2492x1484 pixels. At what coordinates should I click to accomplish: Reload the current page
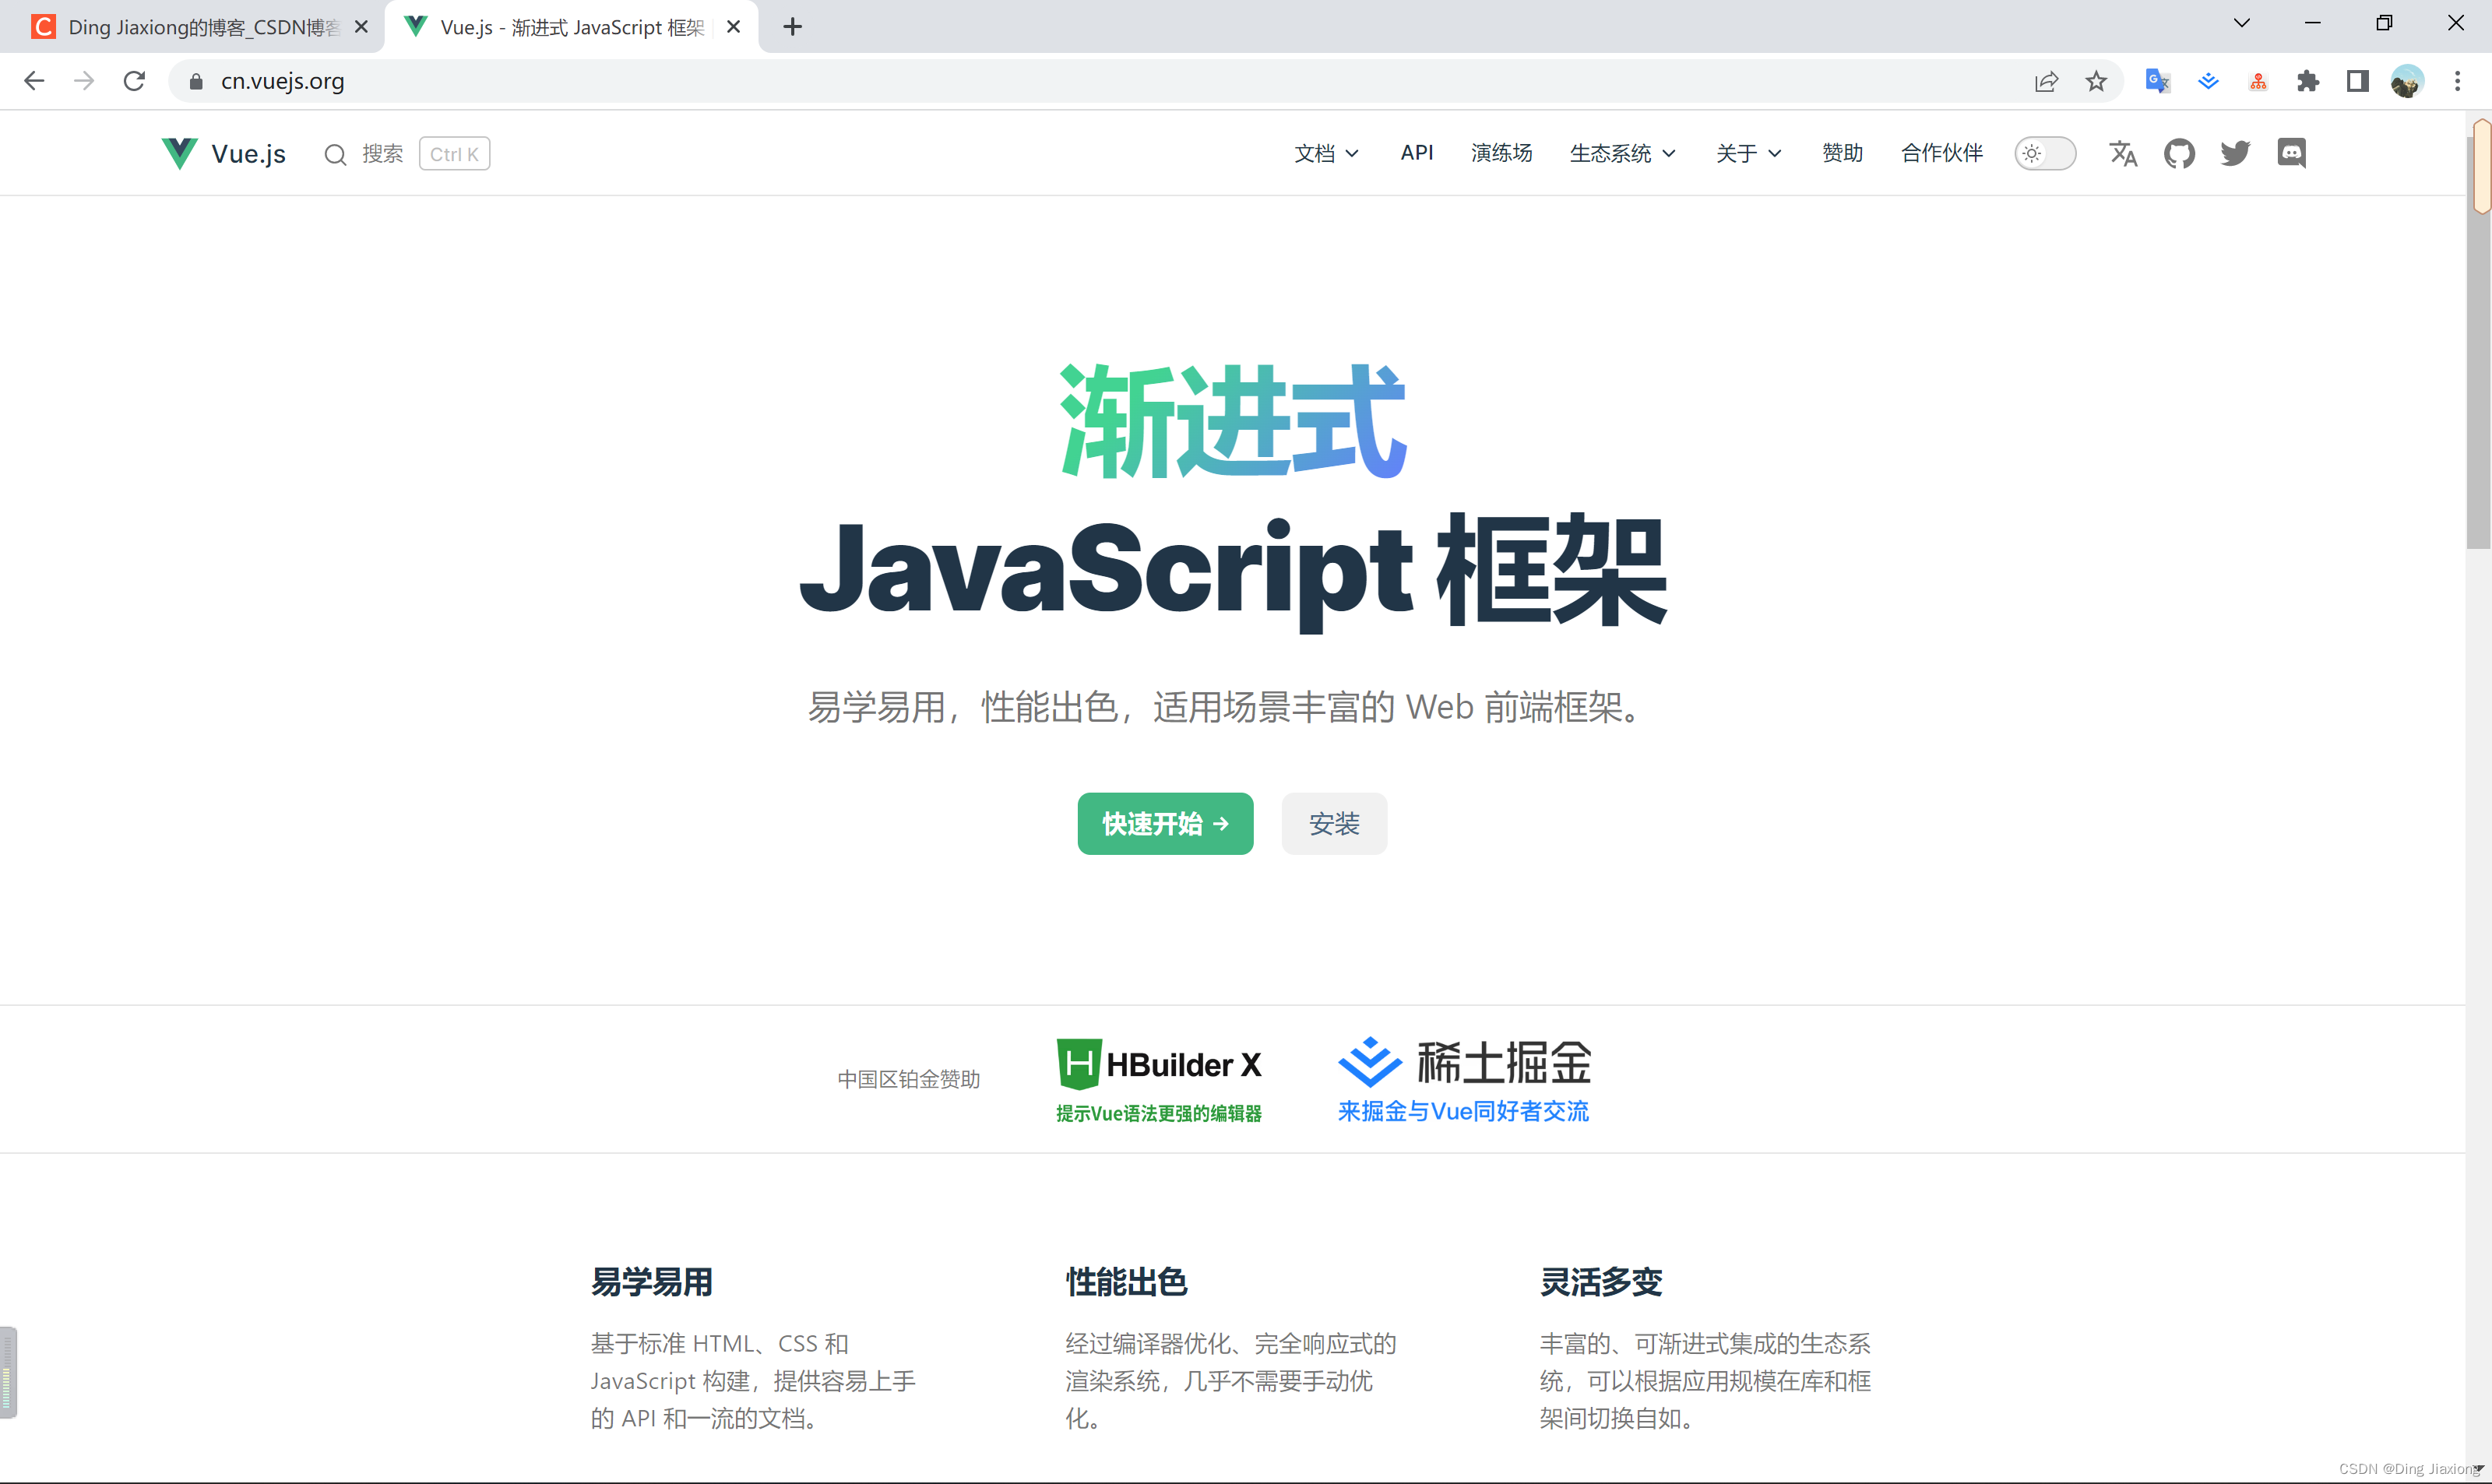(x=134, y=81)
